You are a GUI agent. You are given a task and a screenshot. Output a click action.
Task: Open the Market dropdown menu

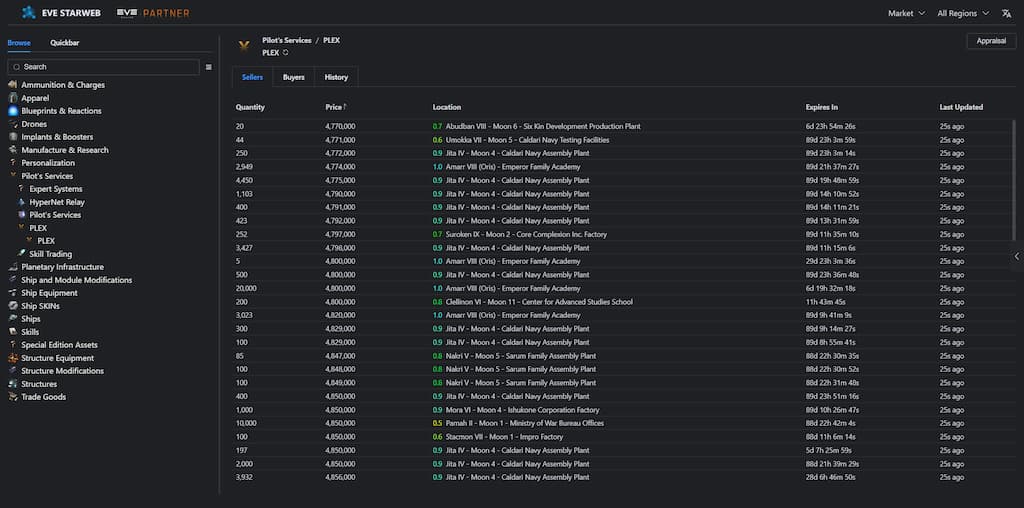906,13
